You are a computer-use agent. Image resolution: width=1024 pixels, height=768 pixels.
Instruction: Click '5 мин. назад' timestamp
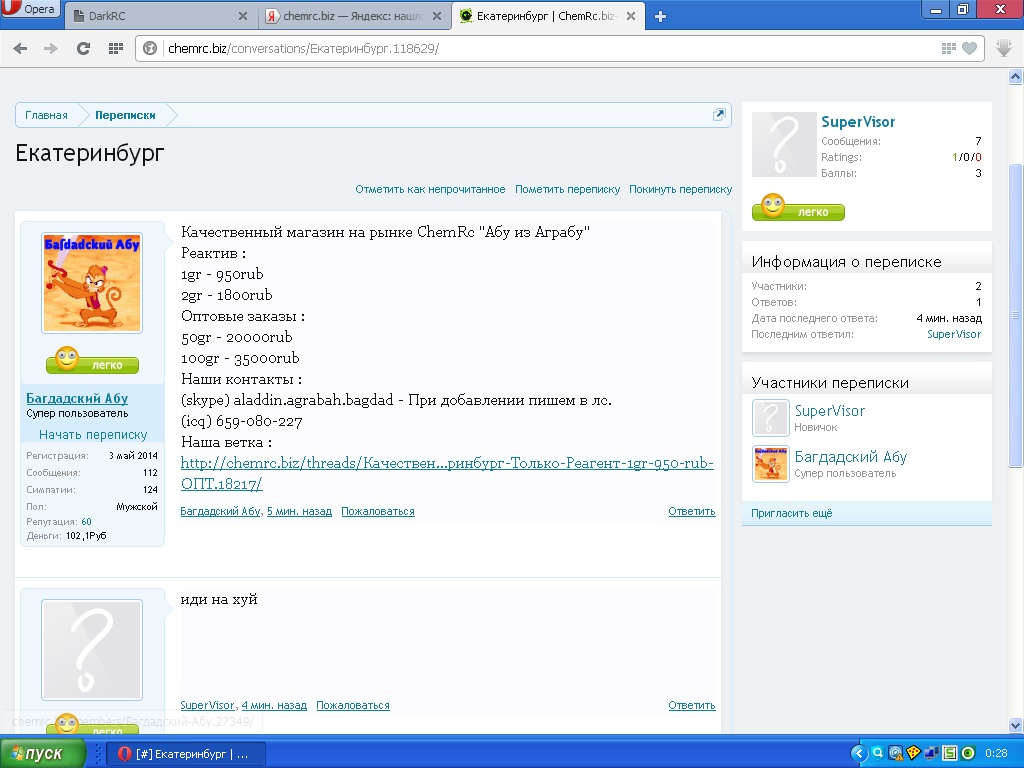pos(299,511)
